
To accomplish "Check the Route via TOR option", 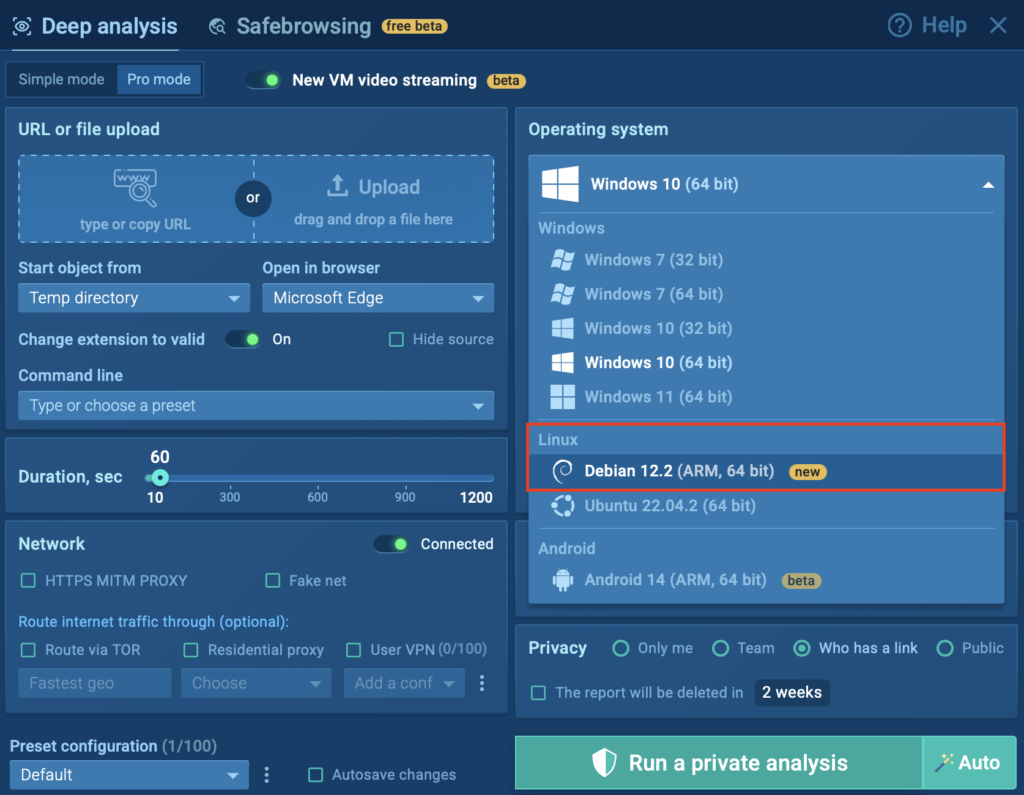I will coord(28,650).
